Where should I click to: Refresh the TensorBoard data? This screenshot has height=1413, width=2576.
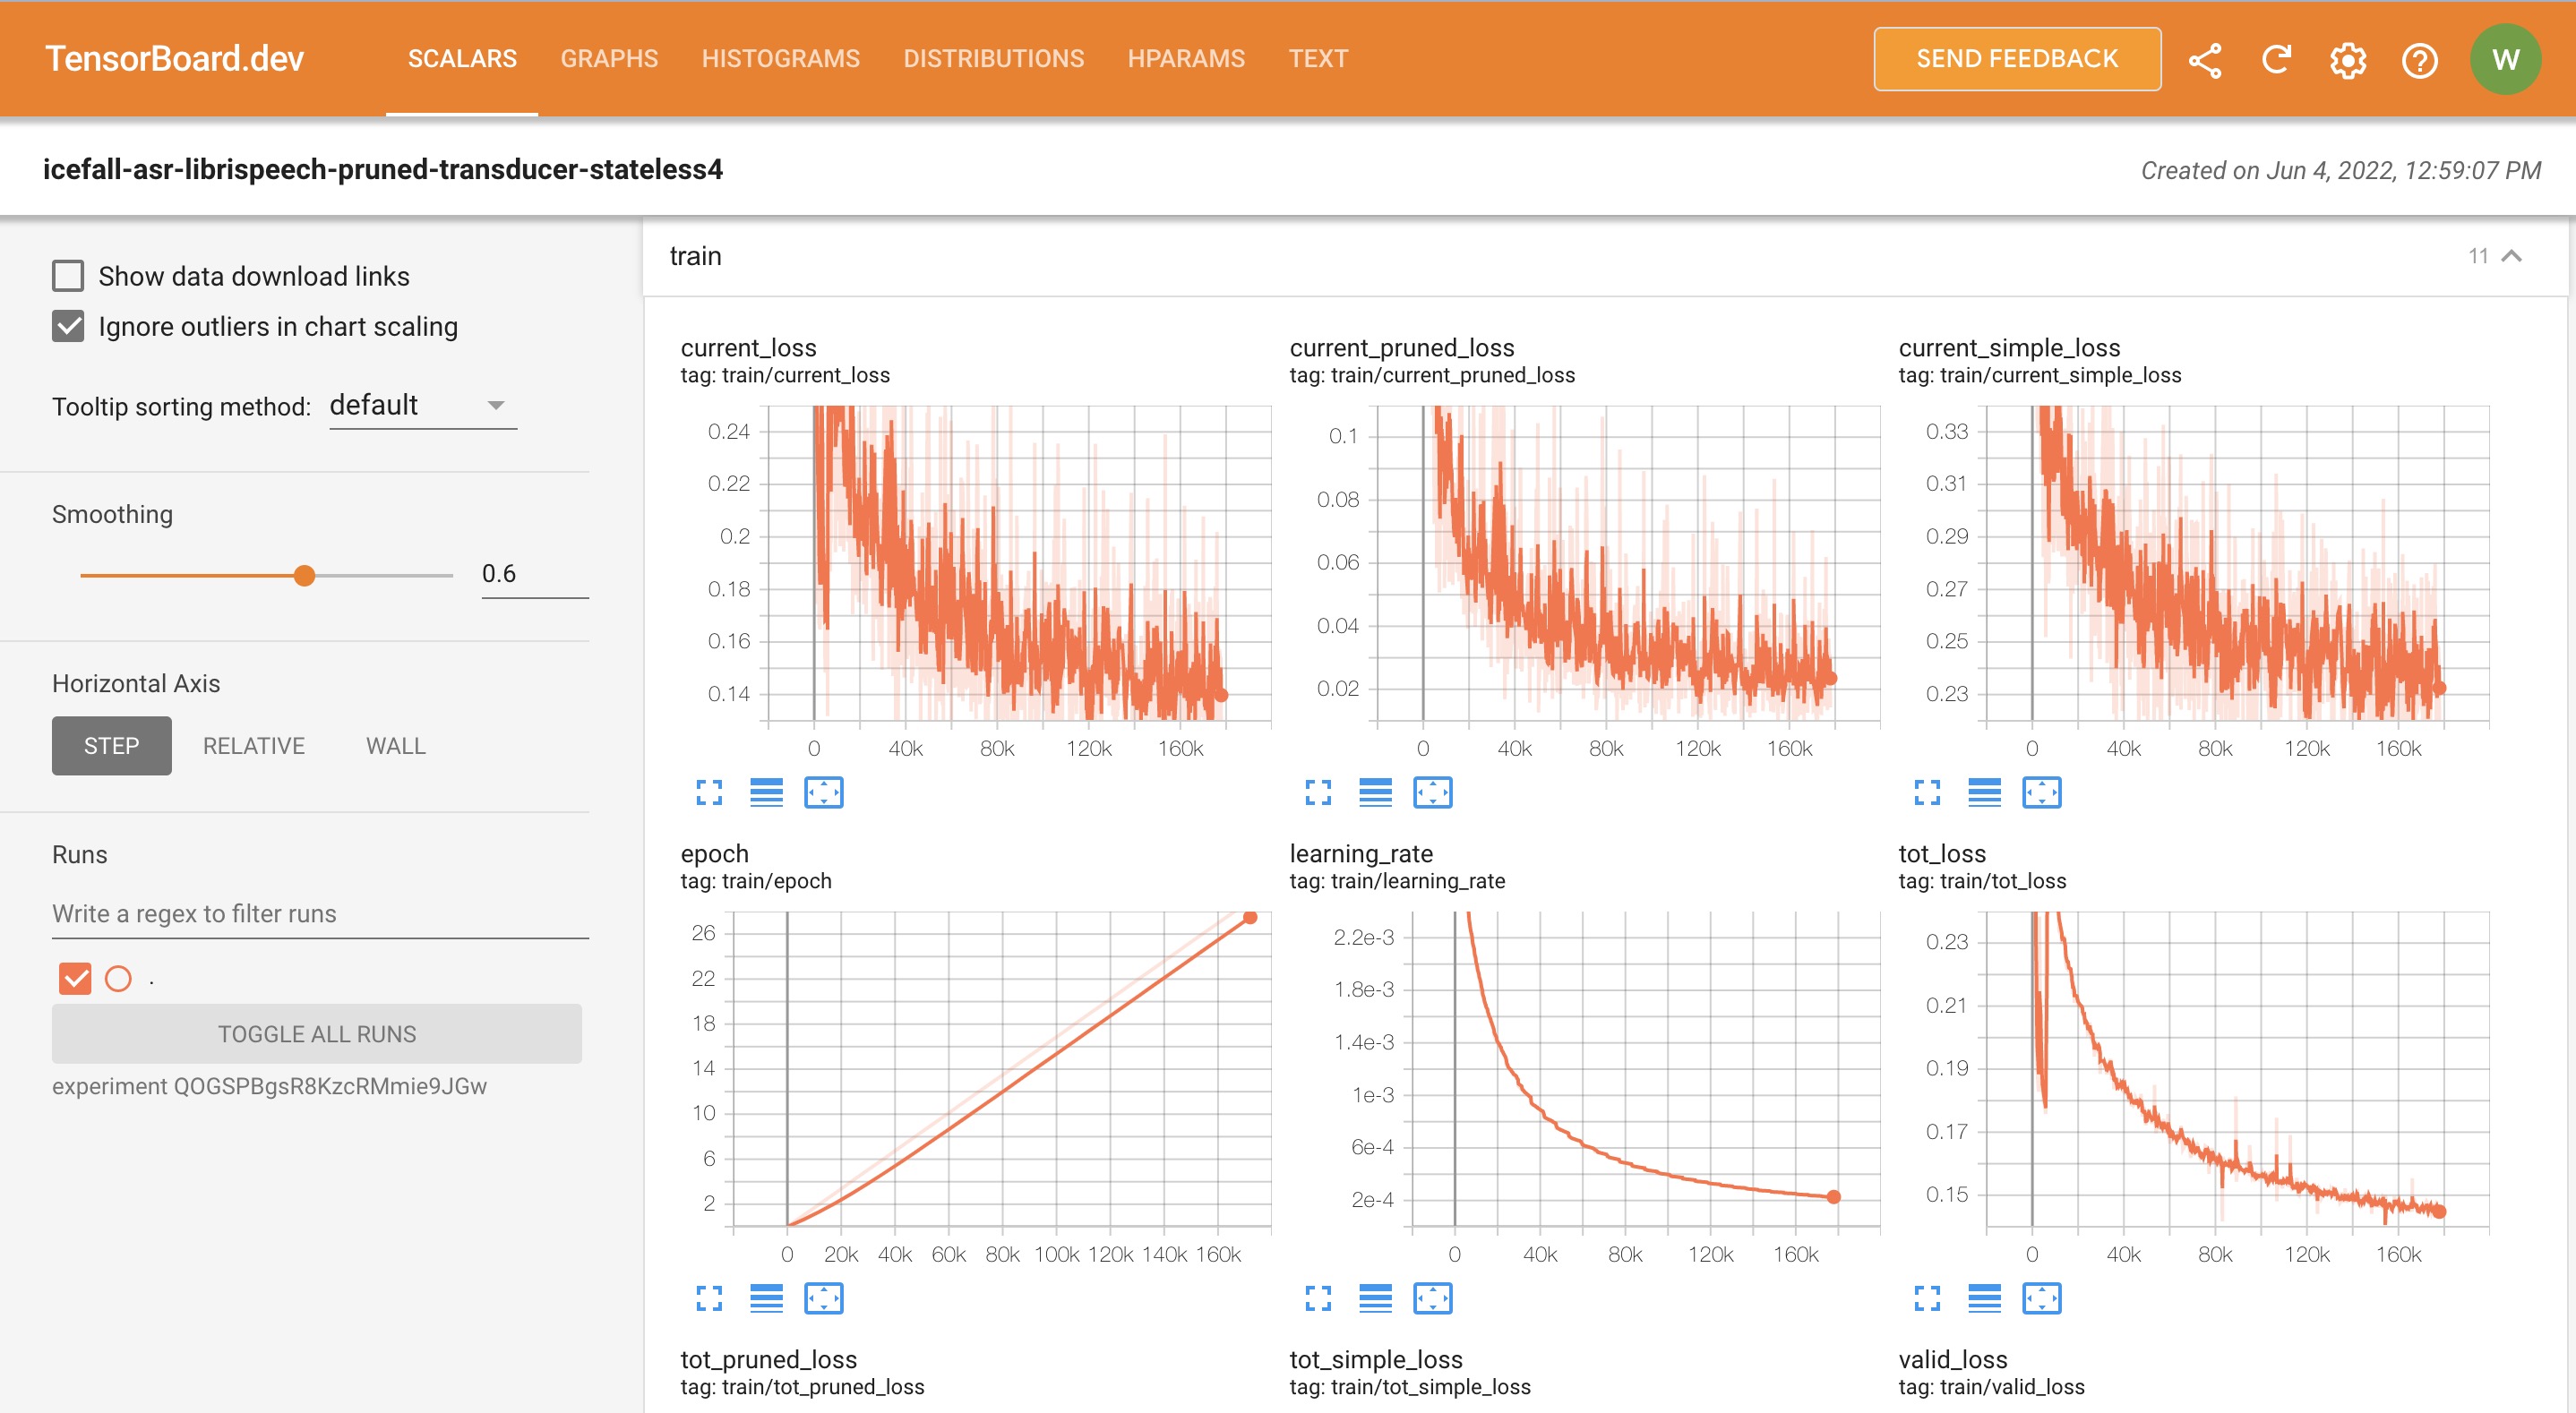tap(2276, 59)
